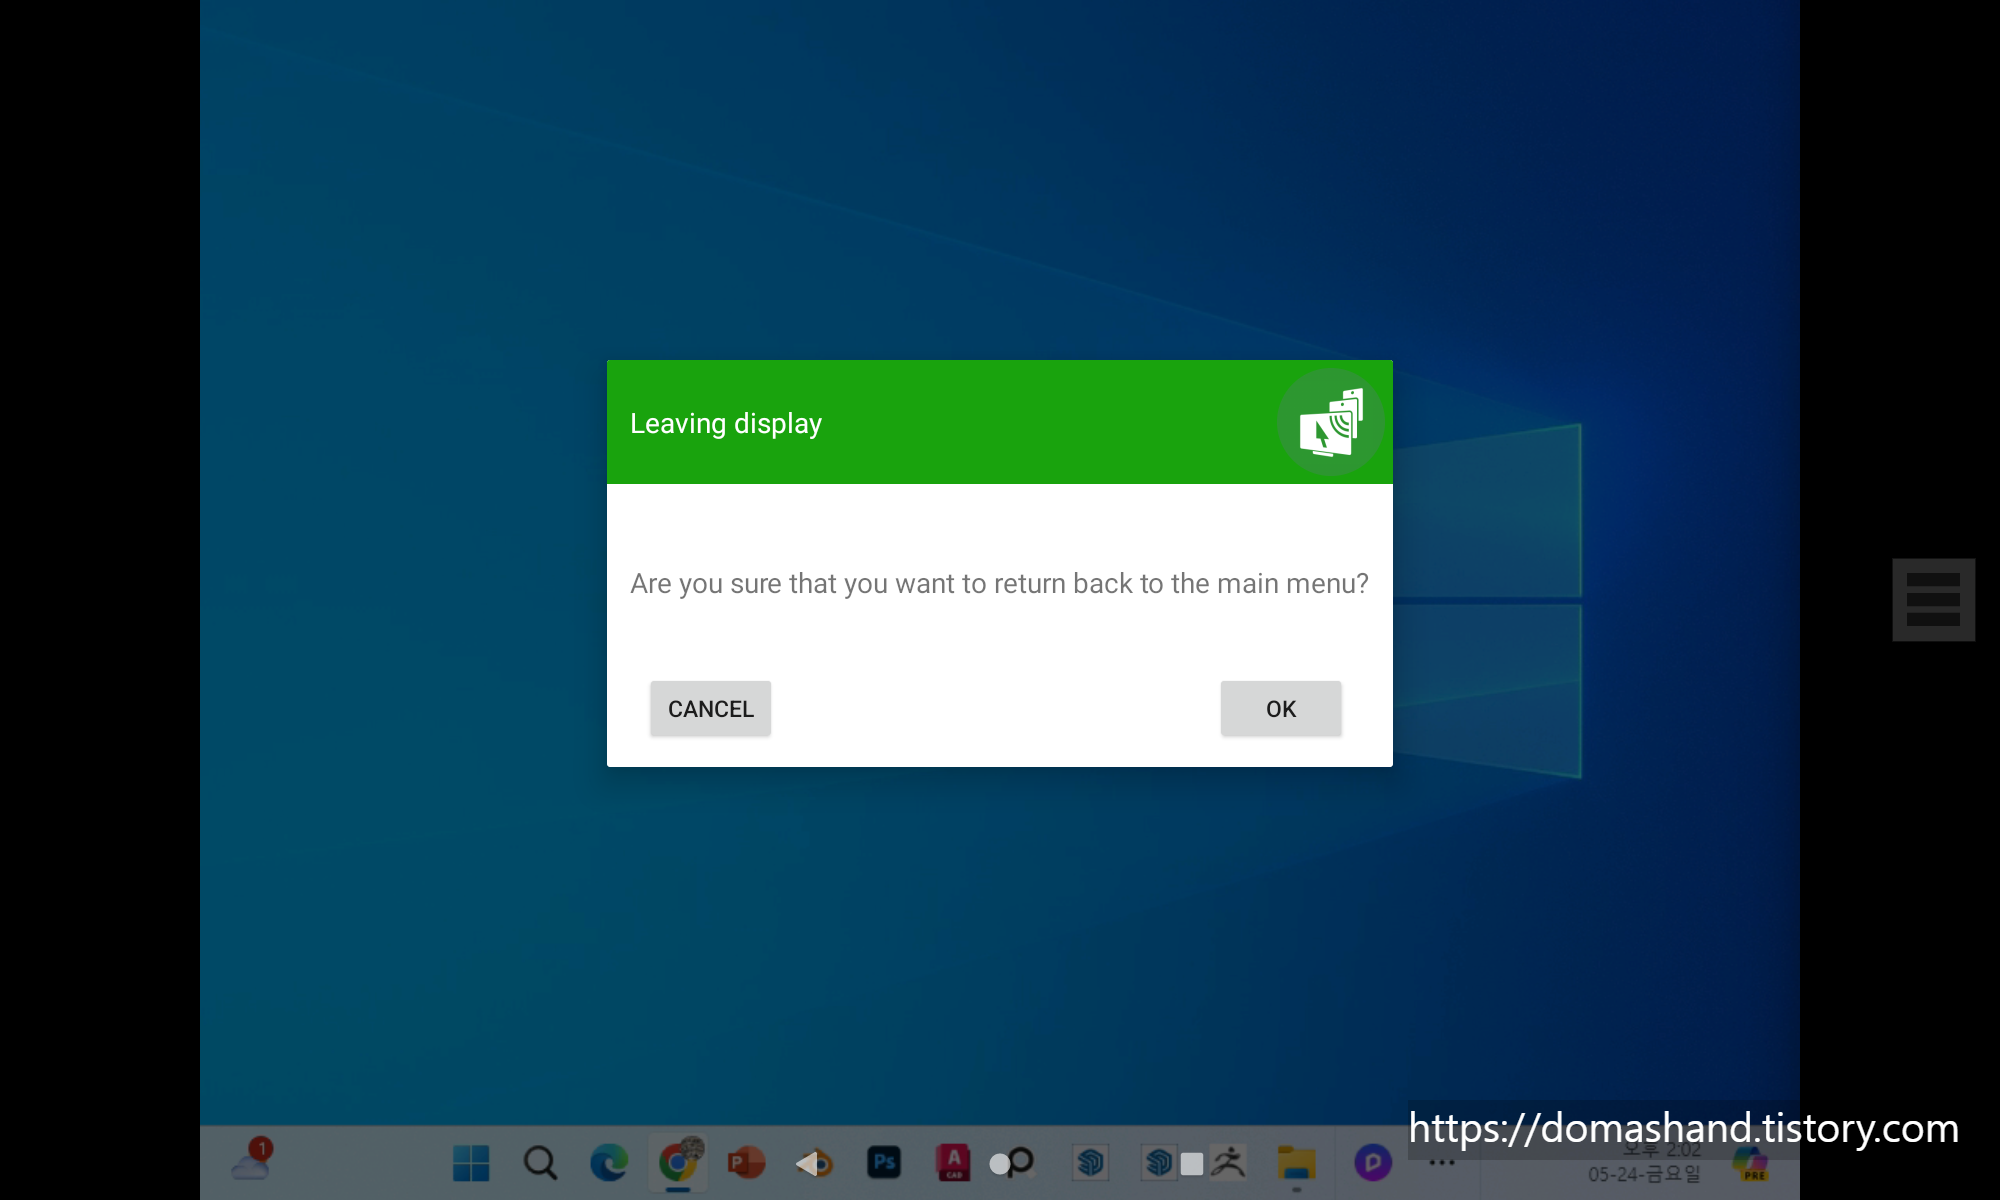Click the first SketchUp taskbar icon
Image resolution: width=2000 pixels, height=1200 pixels.
1090,1162
